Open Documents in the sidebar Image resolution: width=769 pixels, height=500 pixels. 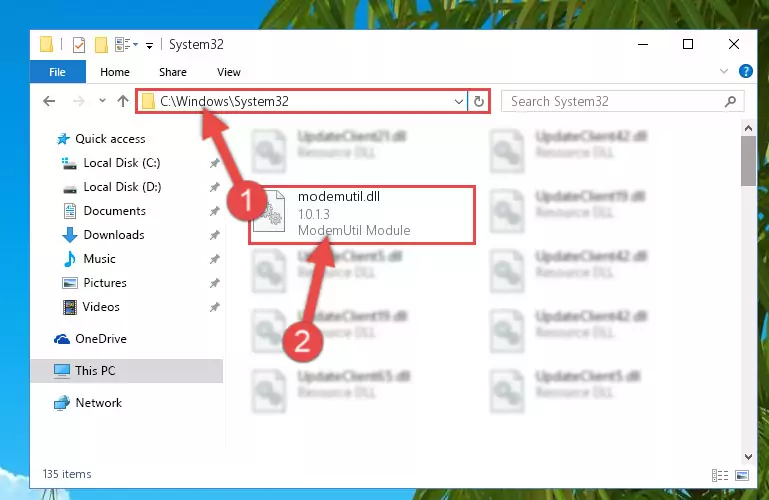pyautogui.click(x=114, y=211)
